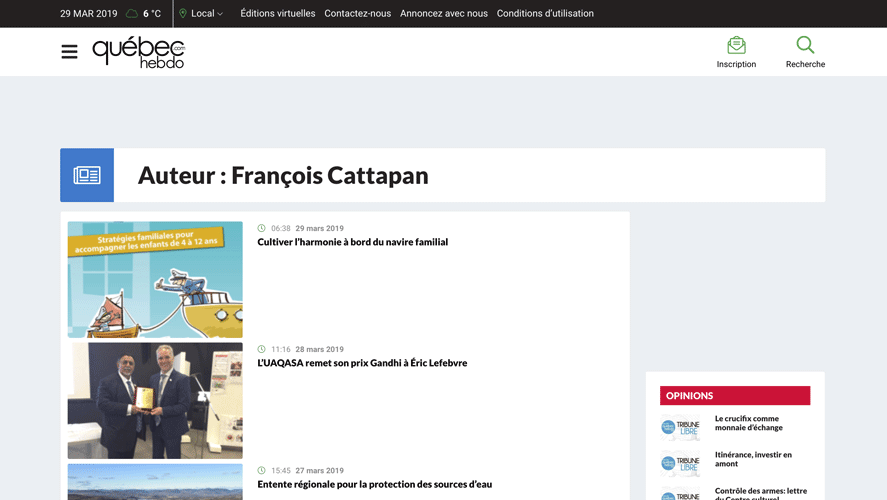This screenshot has width=887, height=500.
Task: Open Conditions d'utilisation in top bar
Action: (x=545, y=14)
